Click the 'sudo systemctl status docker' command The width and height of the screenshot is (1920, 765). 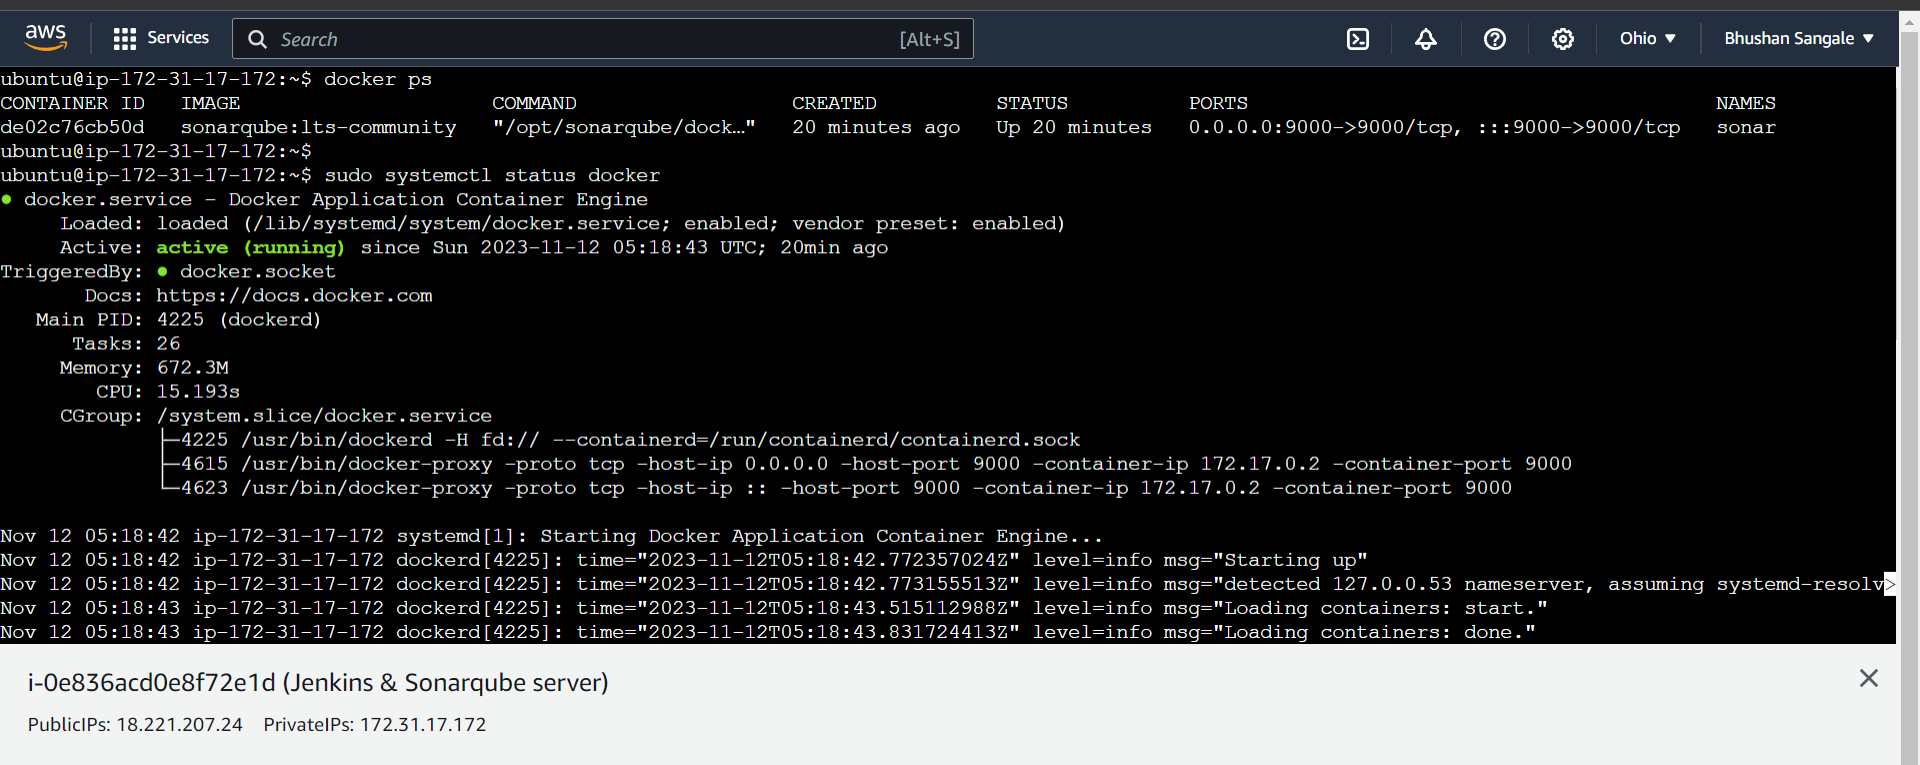[492, 176]
